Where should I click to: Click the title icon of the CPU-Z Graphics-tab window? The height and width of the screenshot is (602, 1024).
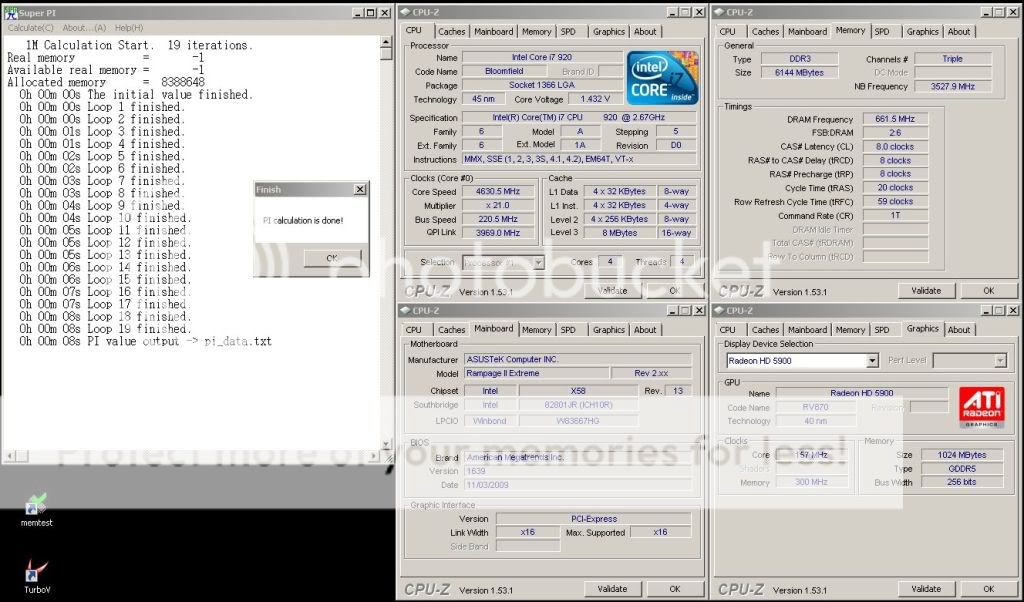click(719, 310)
